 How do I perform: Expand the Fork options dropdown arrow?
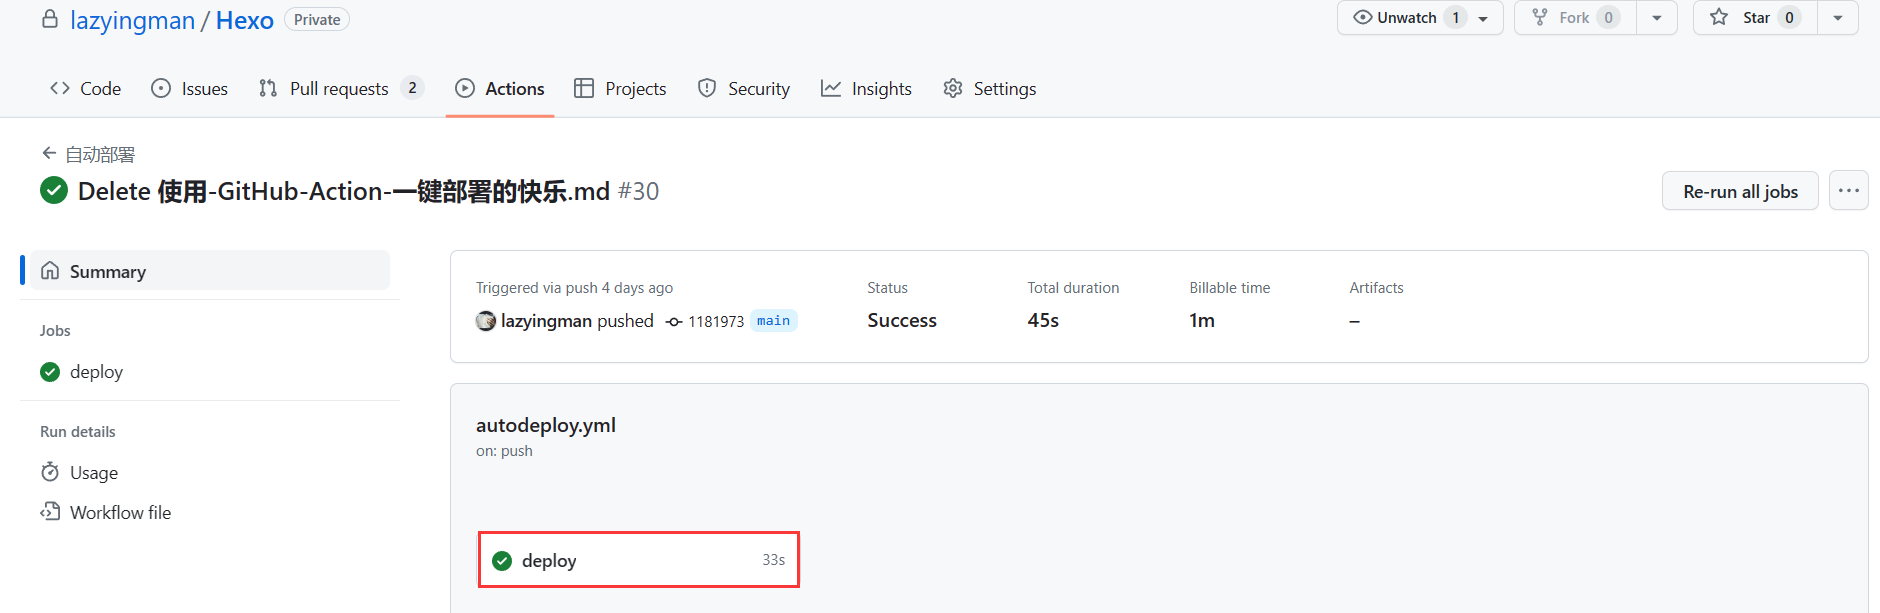pos(1657,18)
